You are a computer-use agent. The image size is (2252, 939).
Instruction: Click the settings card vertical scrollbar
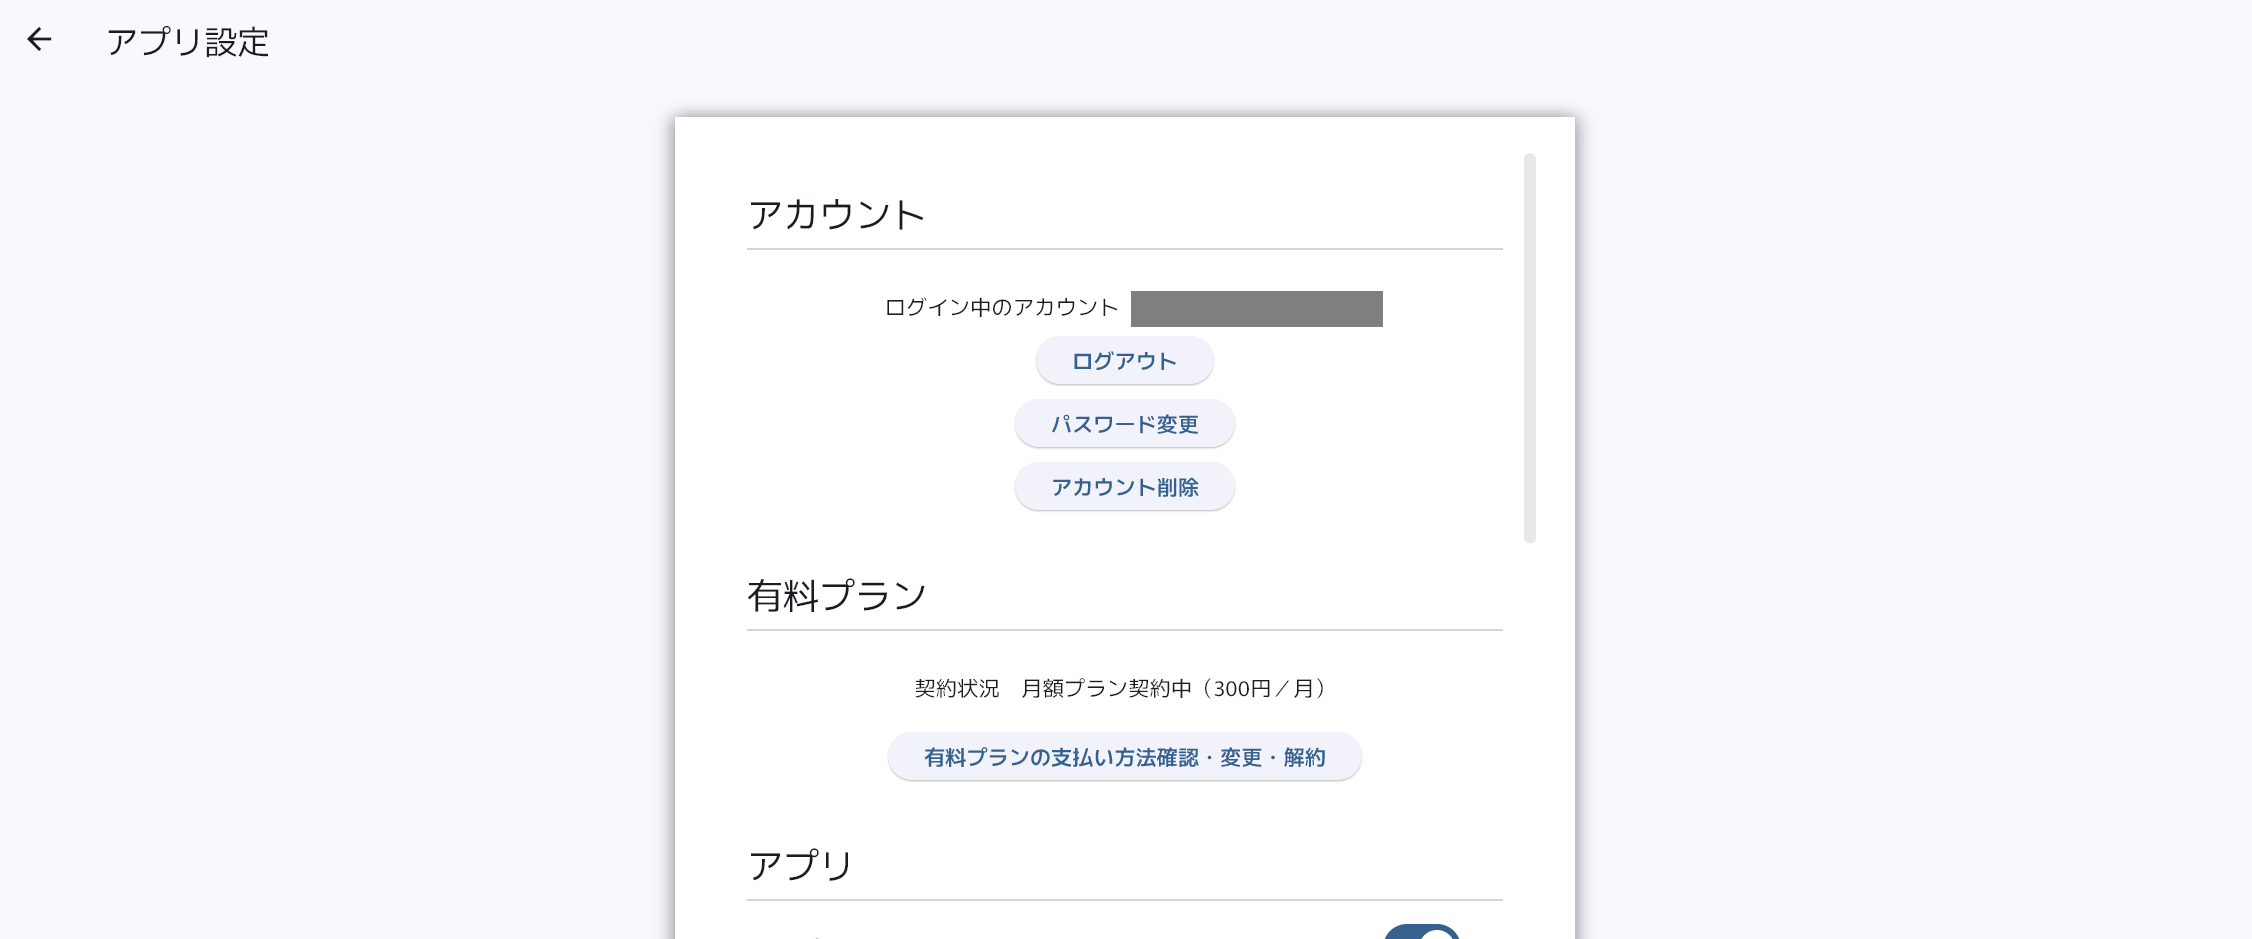(1529, 348)
